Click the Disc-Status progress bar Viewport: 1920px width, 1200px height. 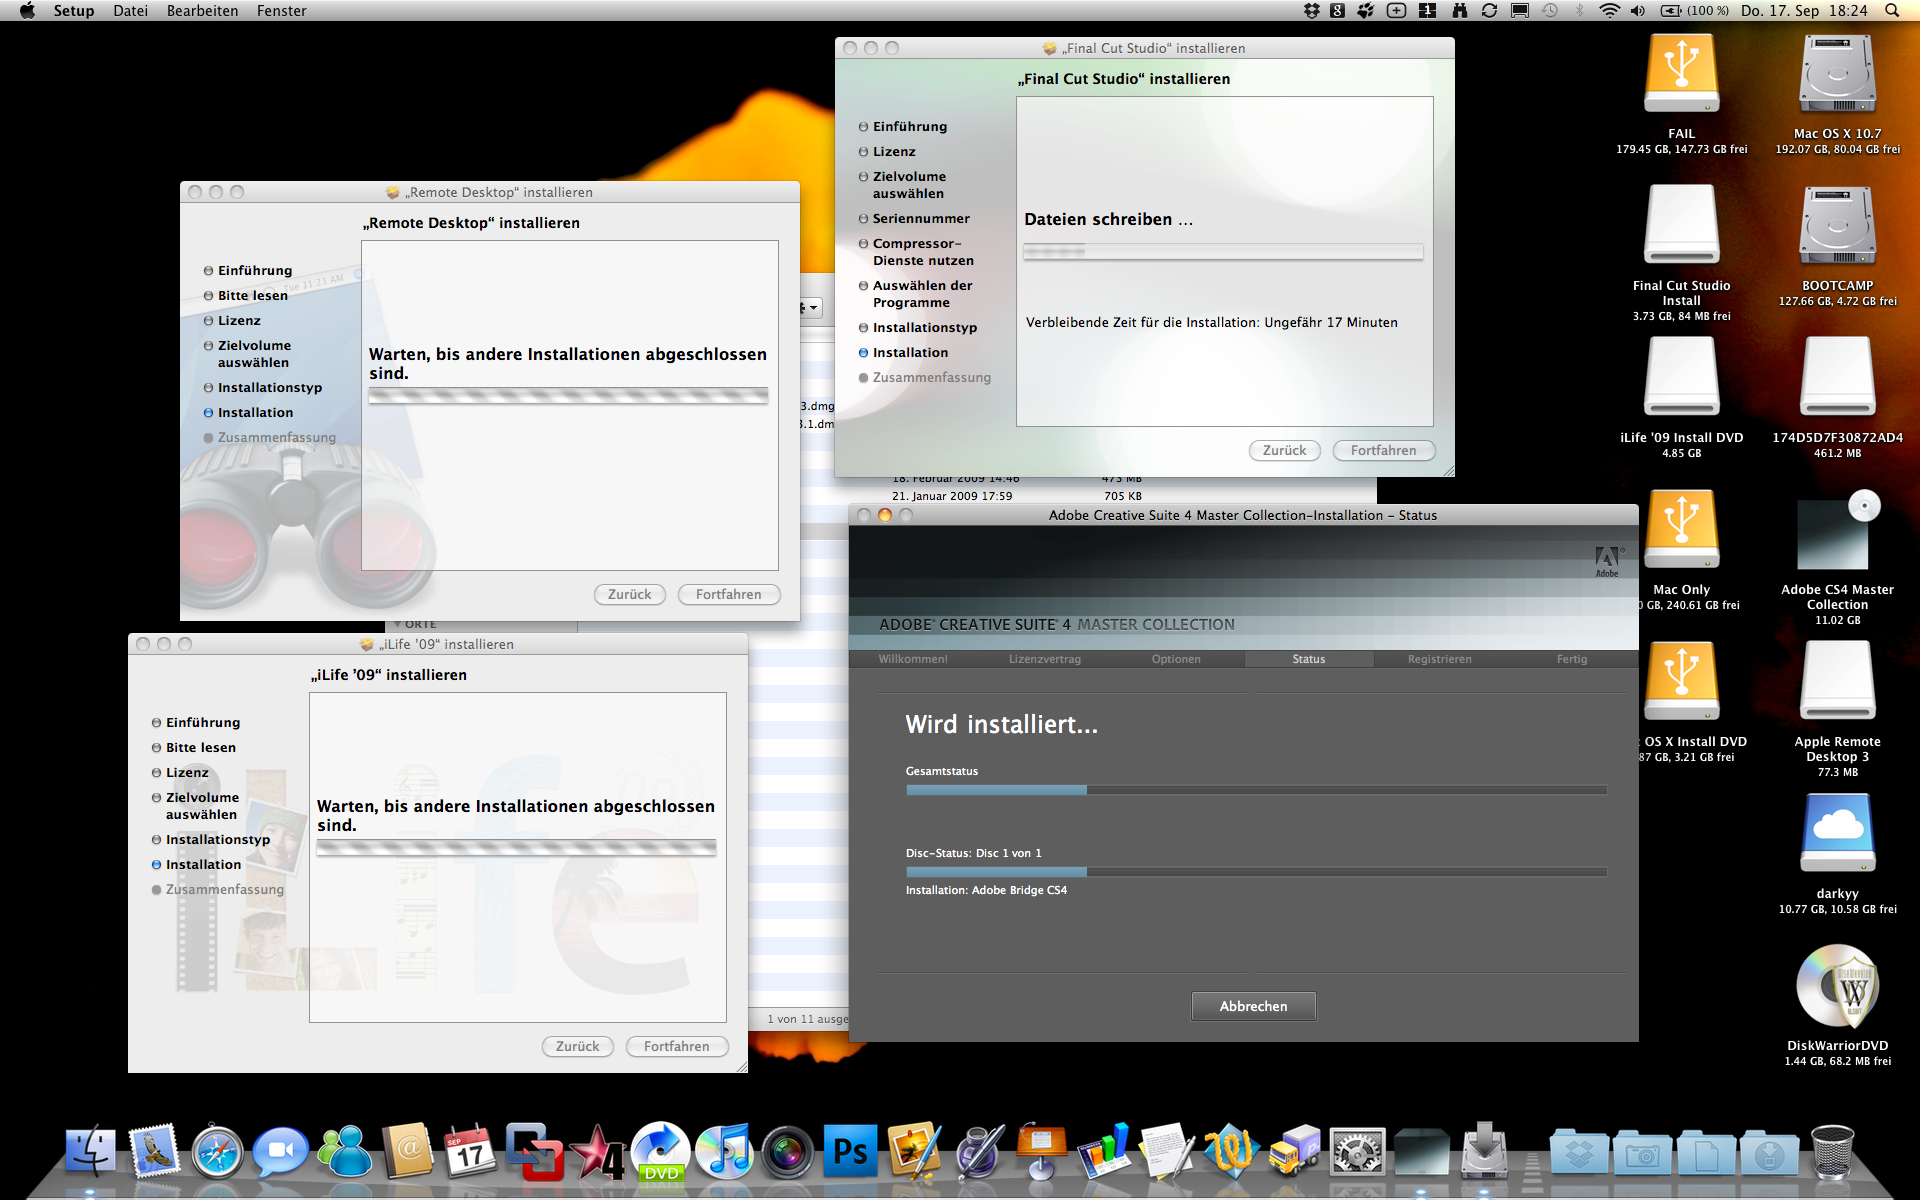(1256, 872)
